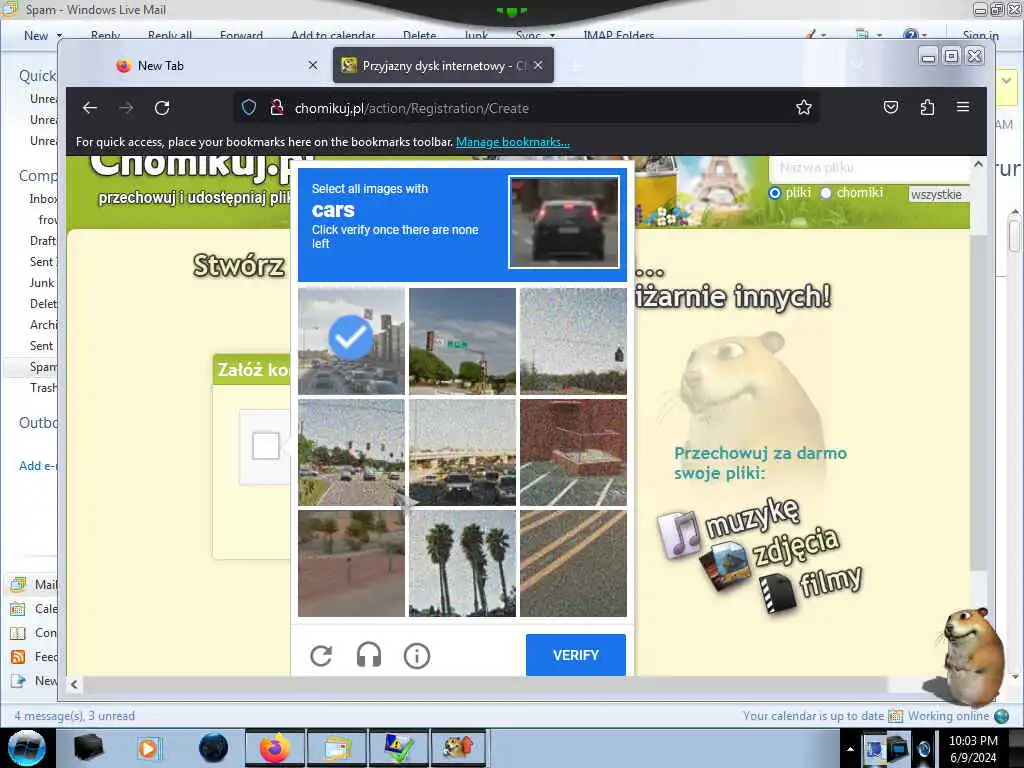Open Newsgroups section in Live Mail sidebar
1024x768 pixels.
coord(34,680)
